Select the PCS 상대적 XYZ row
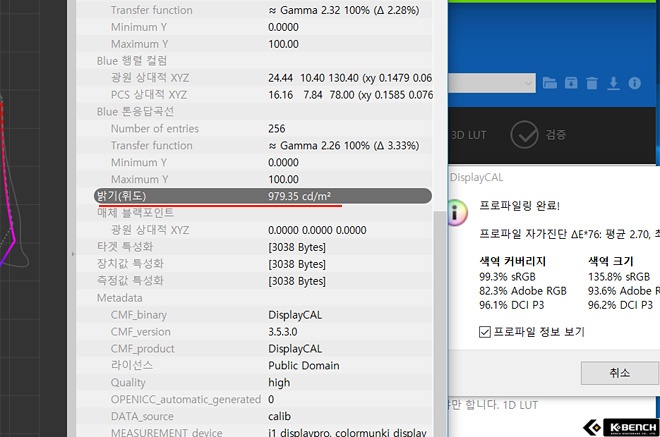The width and height of the screenshot is (660, 437). [x=254, y=95]
